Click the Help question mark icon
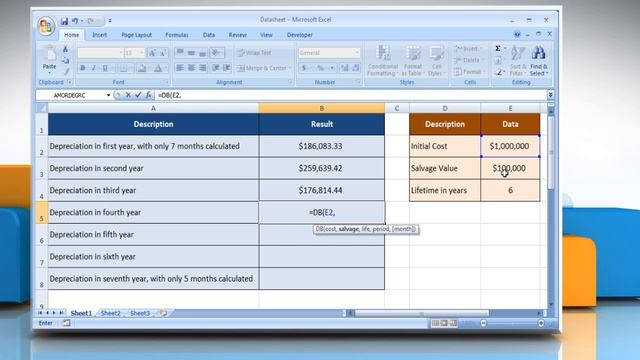Viewport: 640px width, 360px height. point(517,35)
